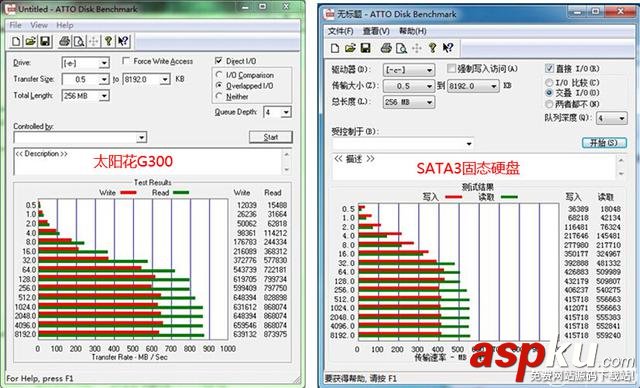This screenshot has width=640, height=388.
Task: Click Print icon in 无标题 window toolbar
Action: click(x=386, y=48)
